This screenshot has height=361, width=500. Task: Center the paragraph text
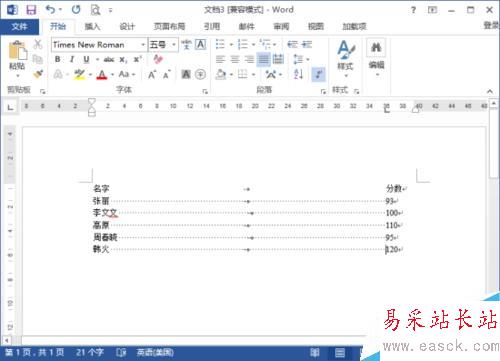tap(235, 59)
